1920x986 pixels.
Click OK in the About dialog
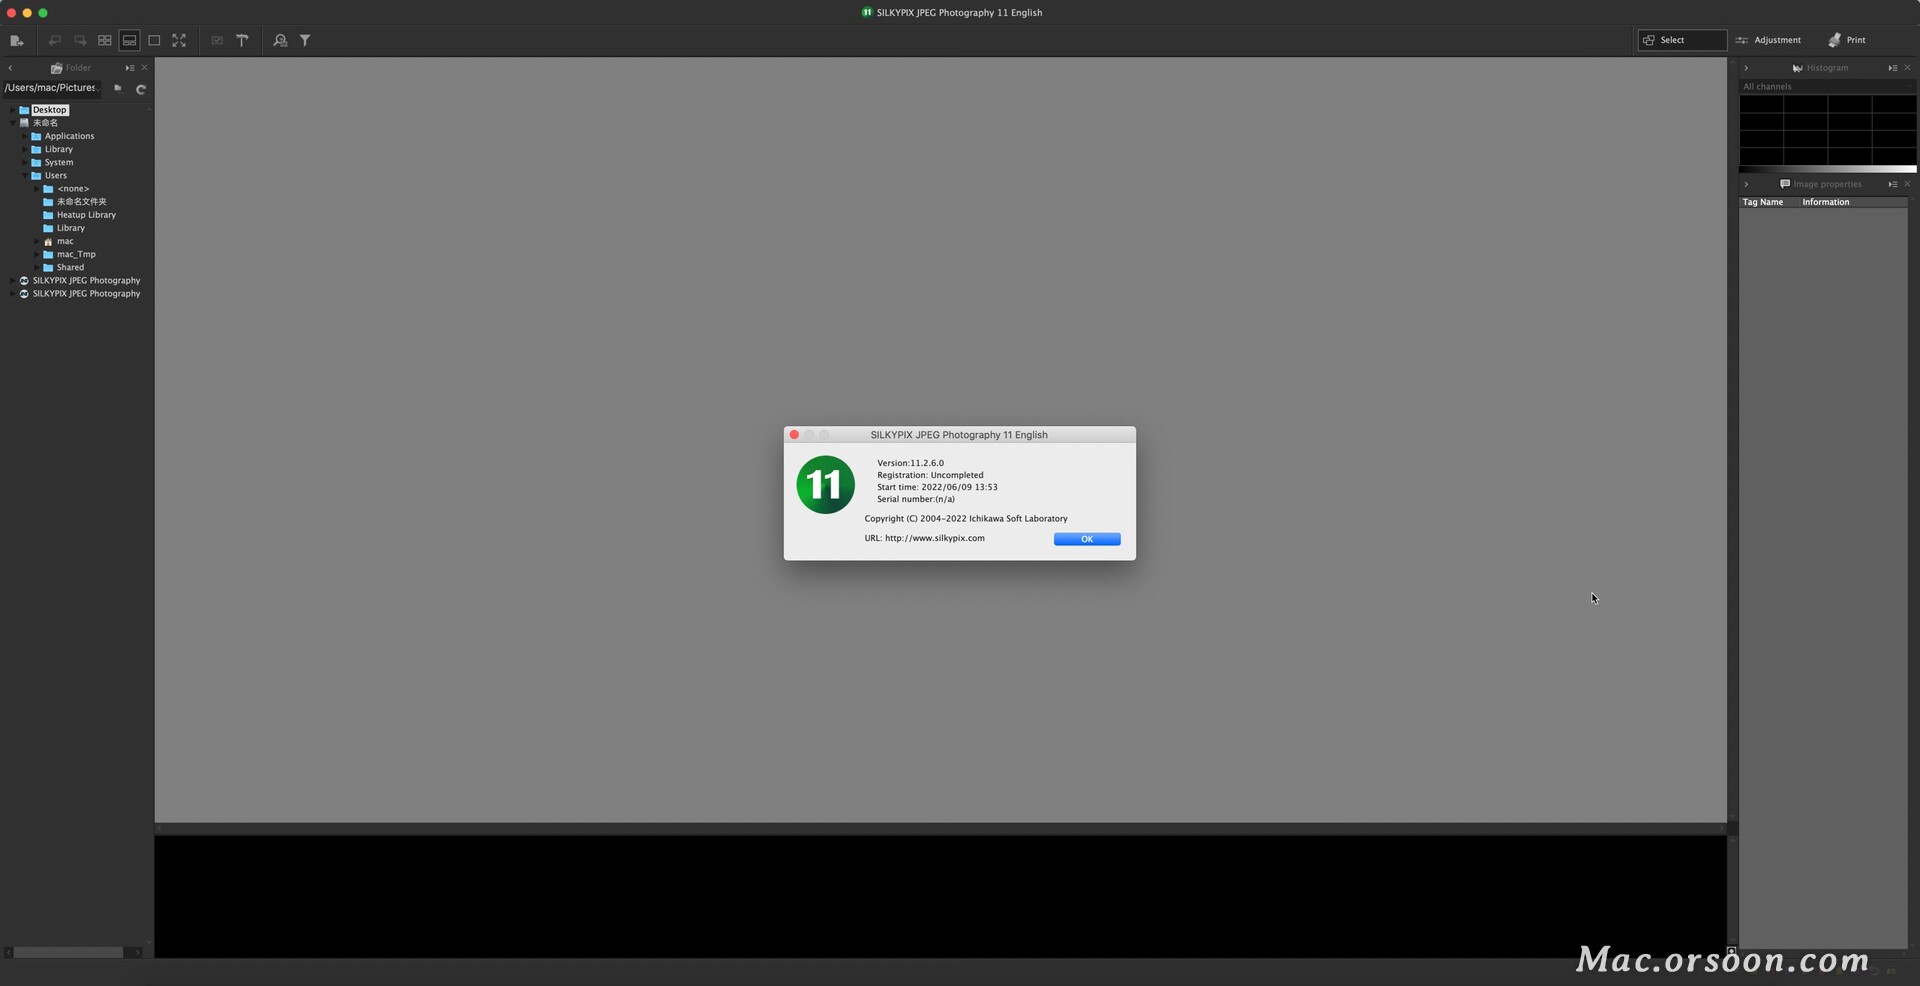1087,539
